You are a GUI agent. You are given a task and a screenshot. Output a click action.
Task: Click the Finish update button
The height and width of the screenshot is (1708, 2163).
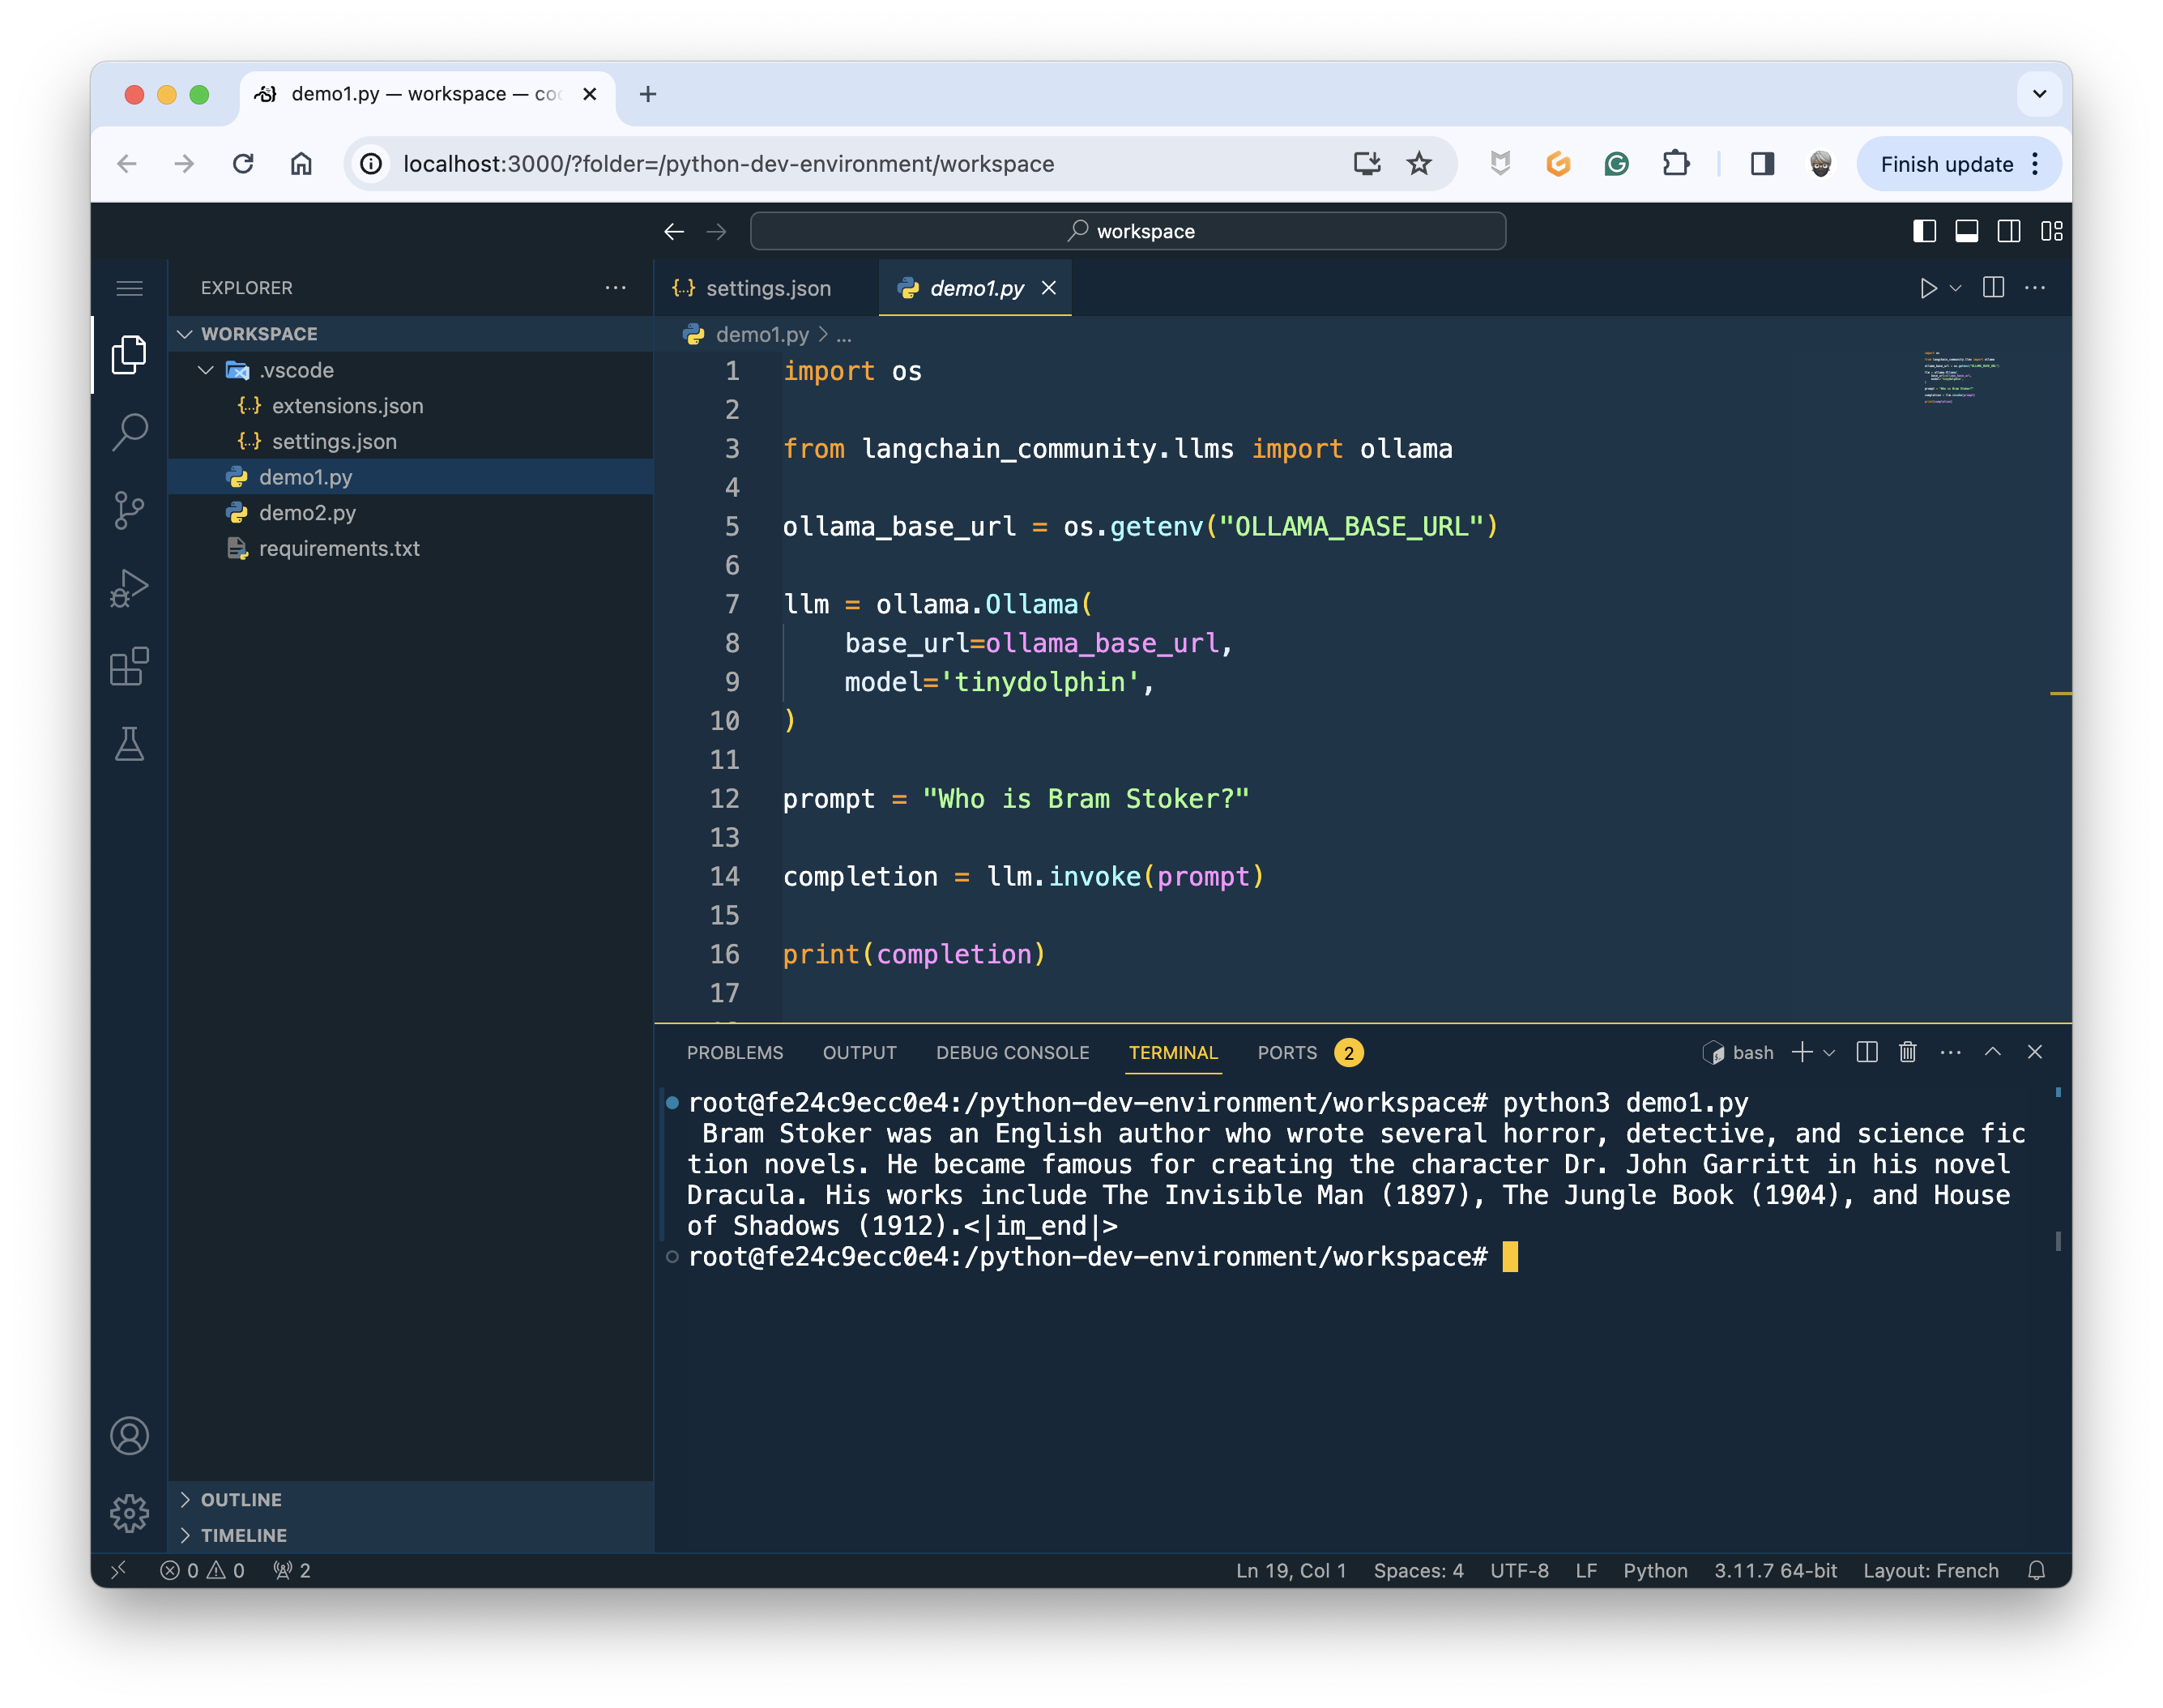[x=1946, y=164]
